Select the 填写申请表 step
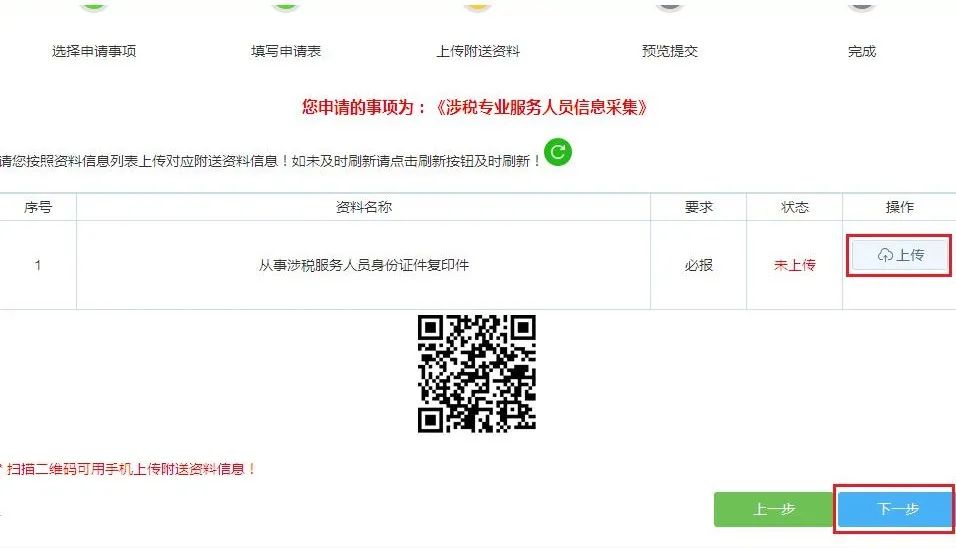Screen dimensions: 956x548 [x=286, y=51]
